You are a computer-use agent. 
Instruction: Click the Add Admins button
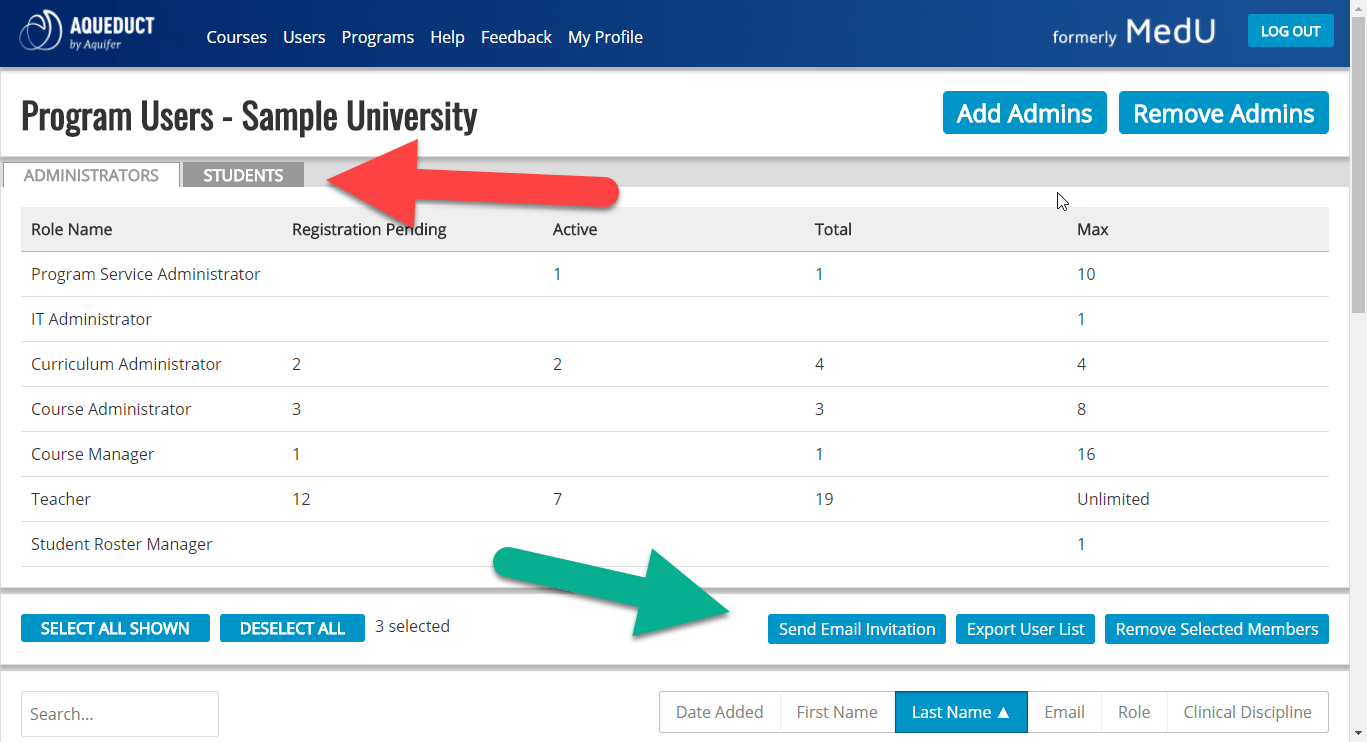(1024, 113)
